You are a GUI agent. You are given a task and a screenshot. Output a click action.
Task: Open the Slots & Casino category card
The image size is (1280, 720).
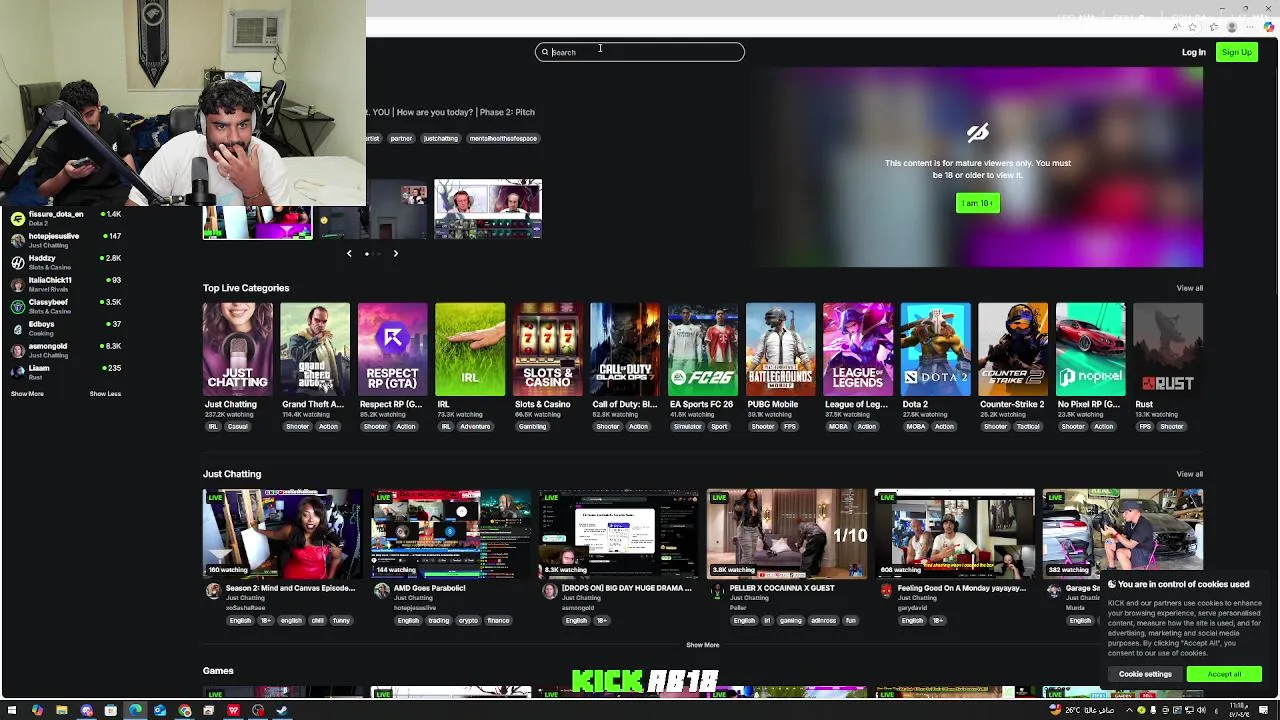[548, 349]
